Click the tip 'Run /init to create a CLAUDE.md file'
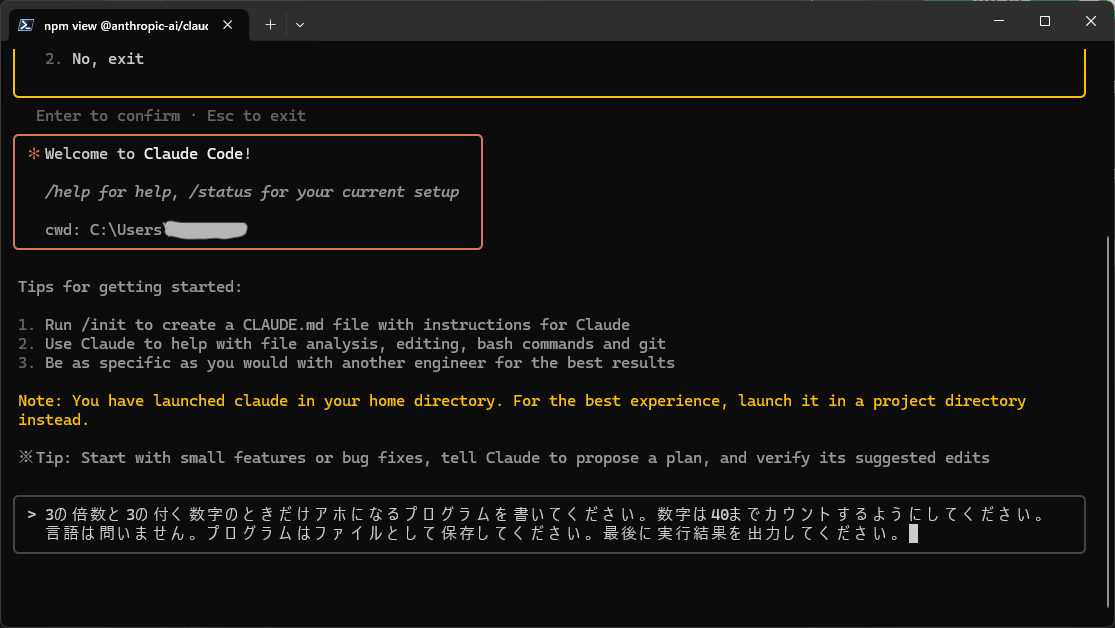Viewport: 1115px width, 628px height. (324, 325)
